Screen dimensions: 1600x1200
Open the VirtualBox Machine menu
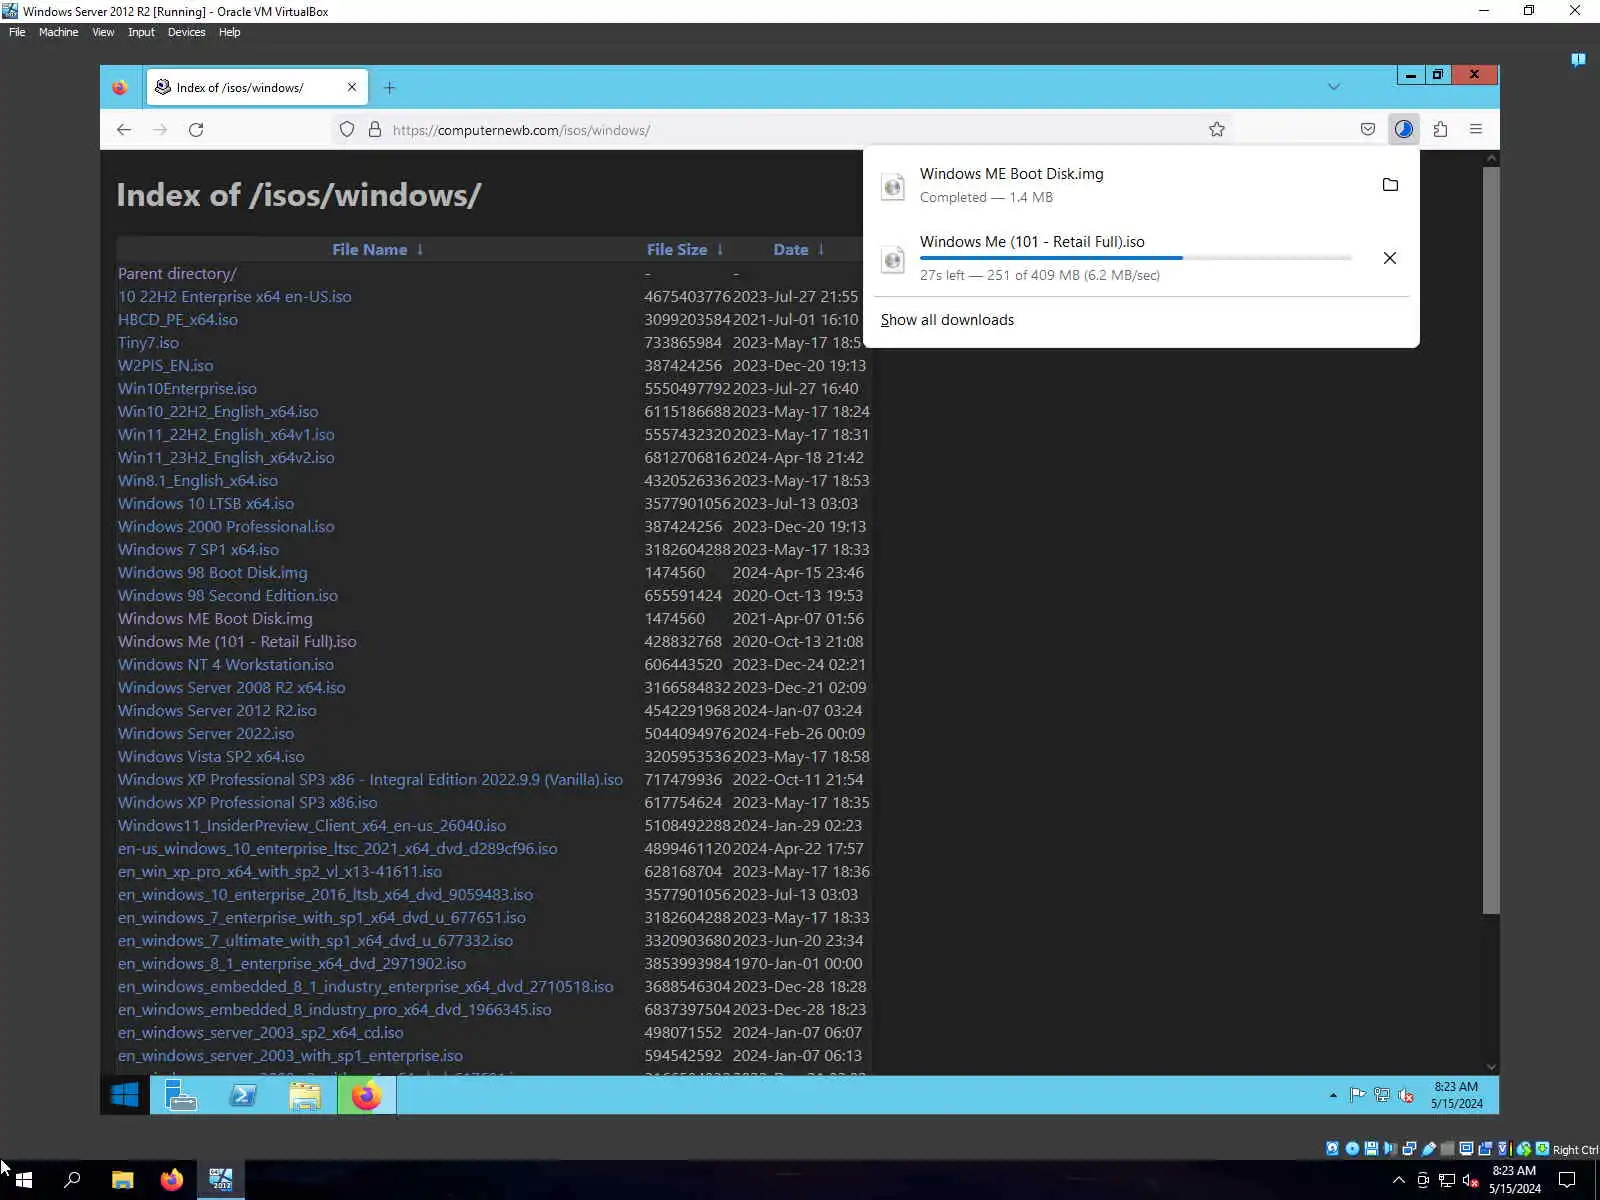(x=58, y=32)
